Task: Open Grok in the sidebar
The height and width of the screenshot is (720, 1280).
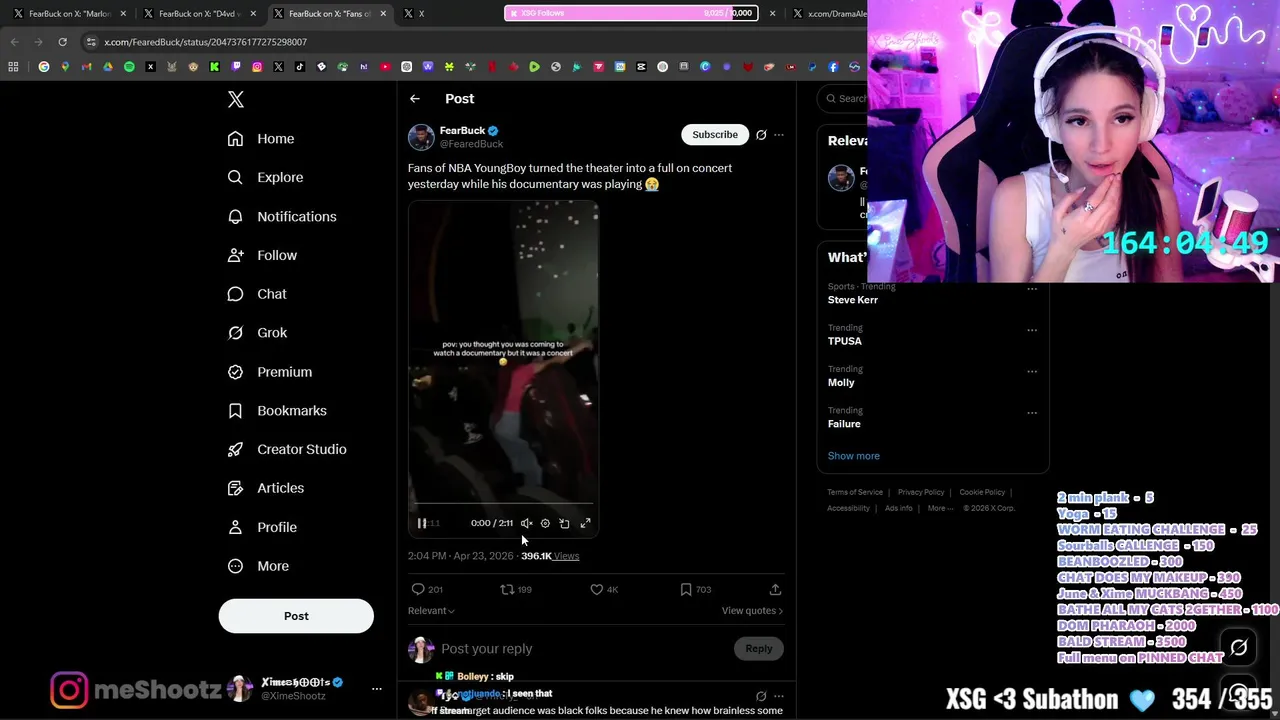Action: (257, 333)
